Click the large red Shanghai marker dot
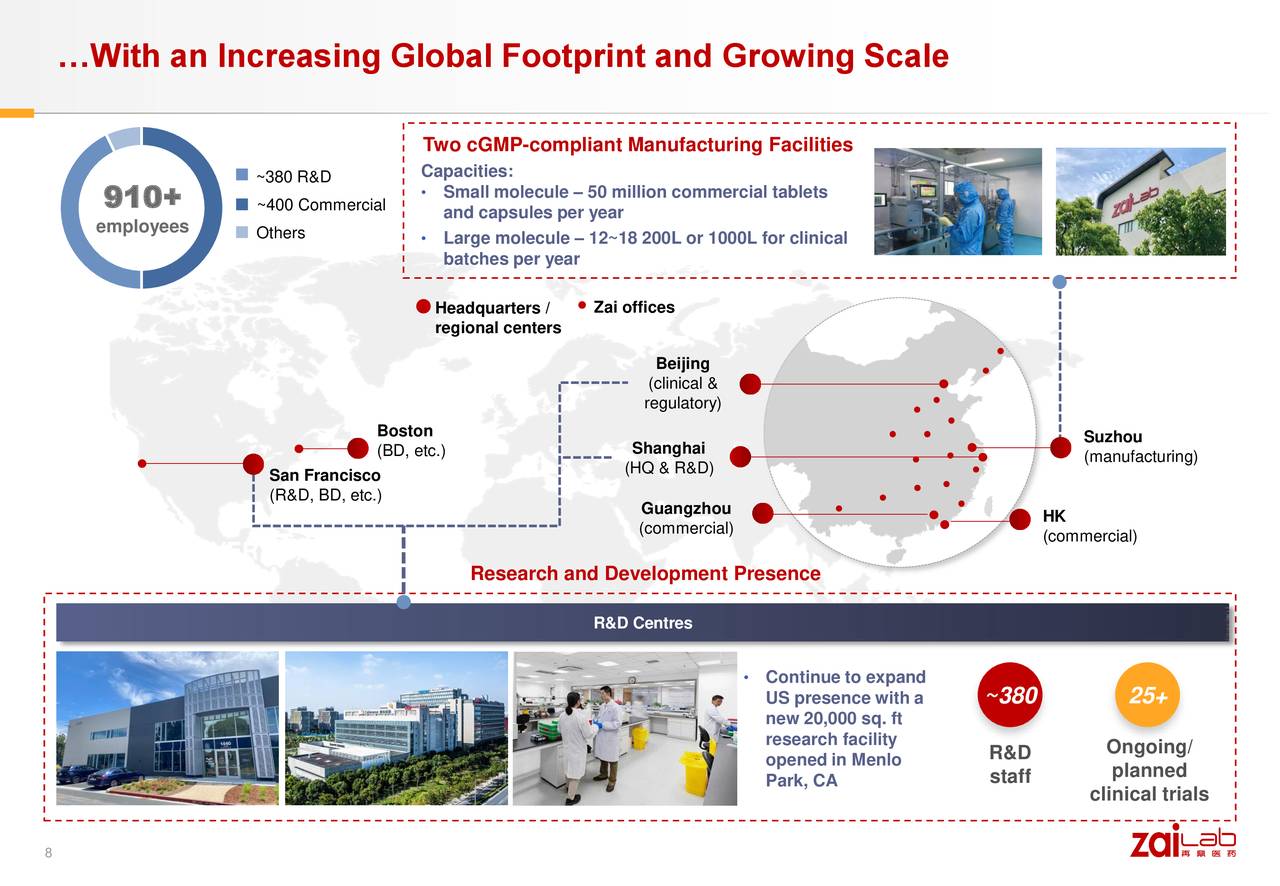Screen dimensions: 1280x886 pyautogui.click(x=740, y=457)
